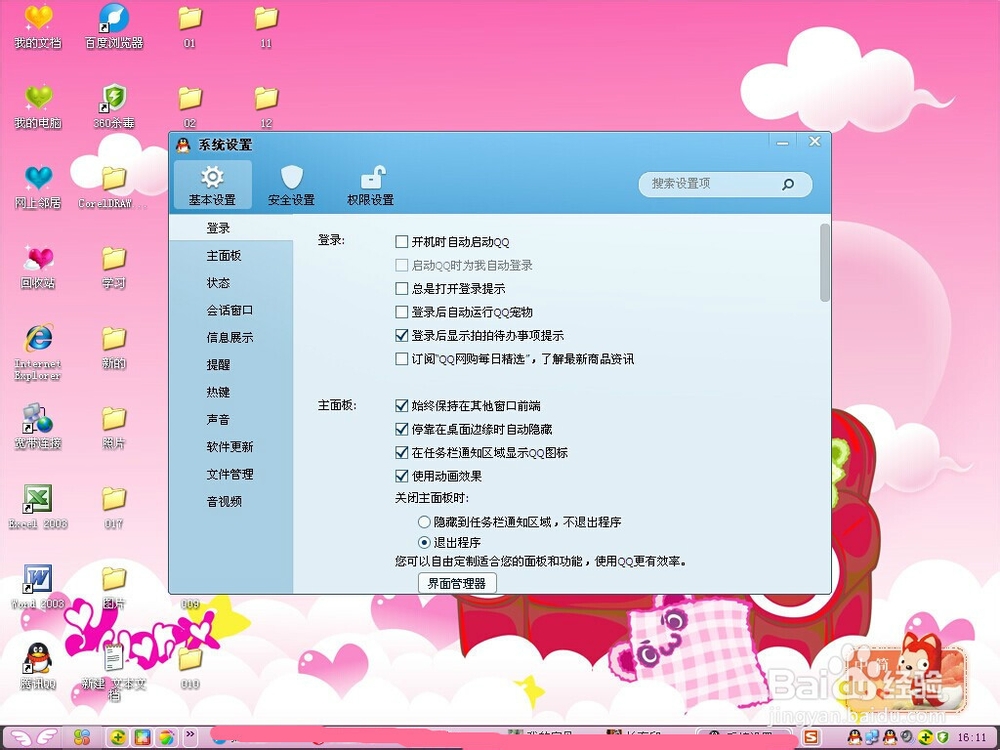Select the 11 folder
The height and width of the screenshot is (750, 1000).
click(267, 27)
